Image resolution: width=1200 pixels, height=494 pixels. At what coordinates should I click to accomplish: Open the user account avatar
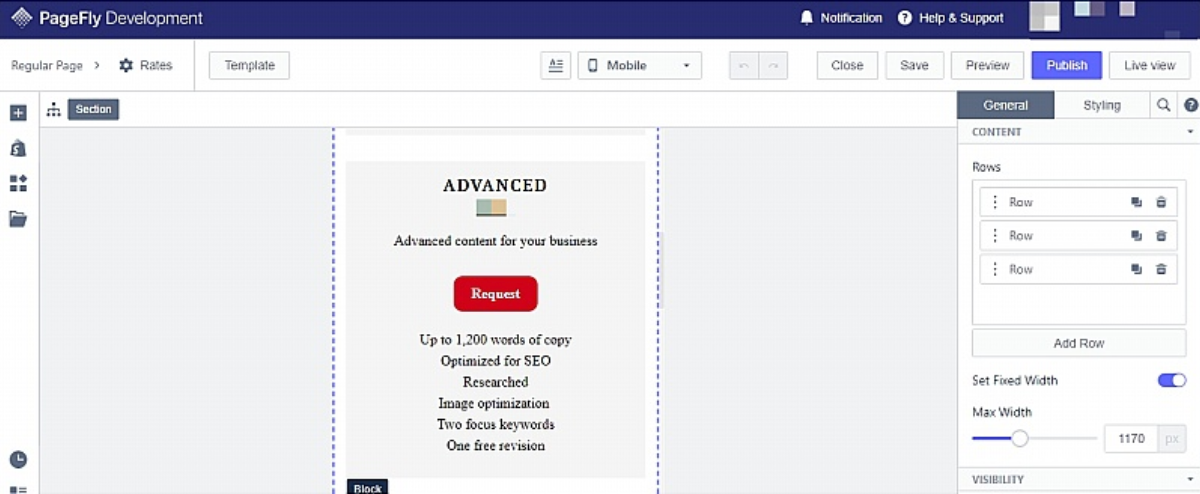[x=1044, y=16]
